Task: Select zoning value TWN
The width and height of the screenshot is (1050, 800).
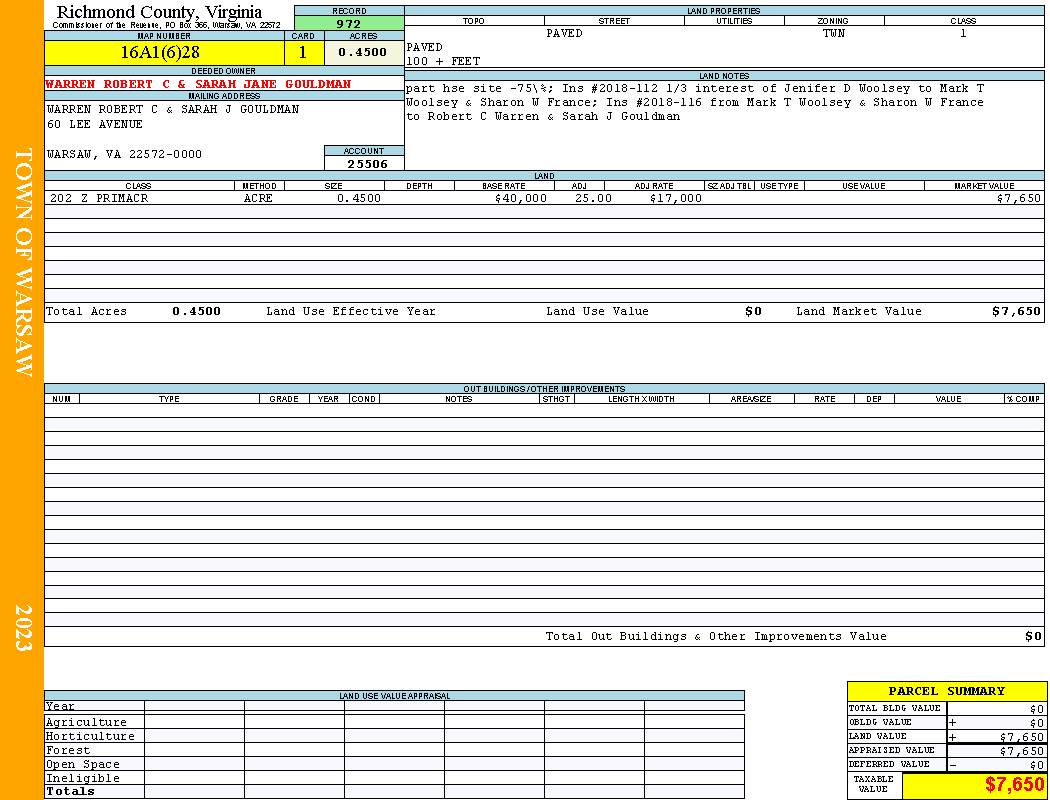Action: [834, 33]
